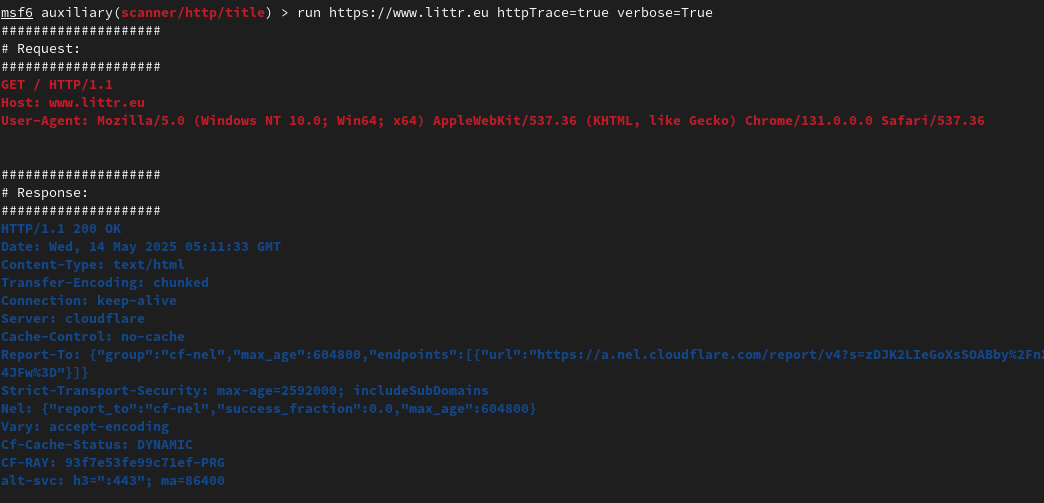Click the Date header line
The width and height of the screenshot is (1044, 503).
tap(140, 247)
